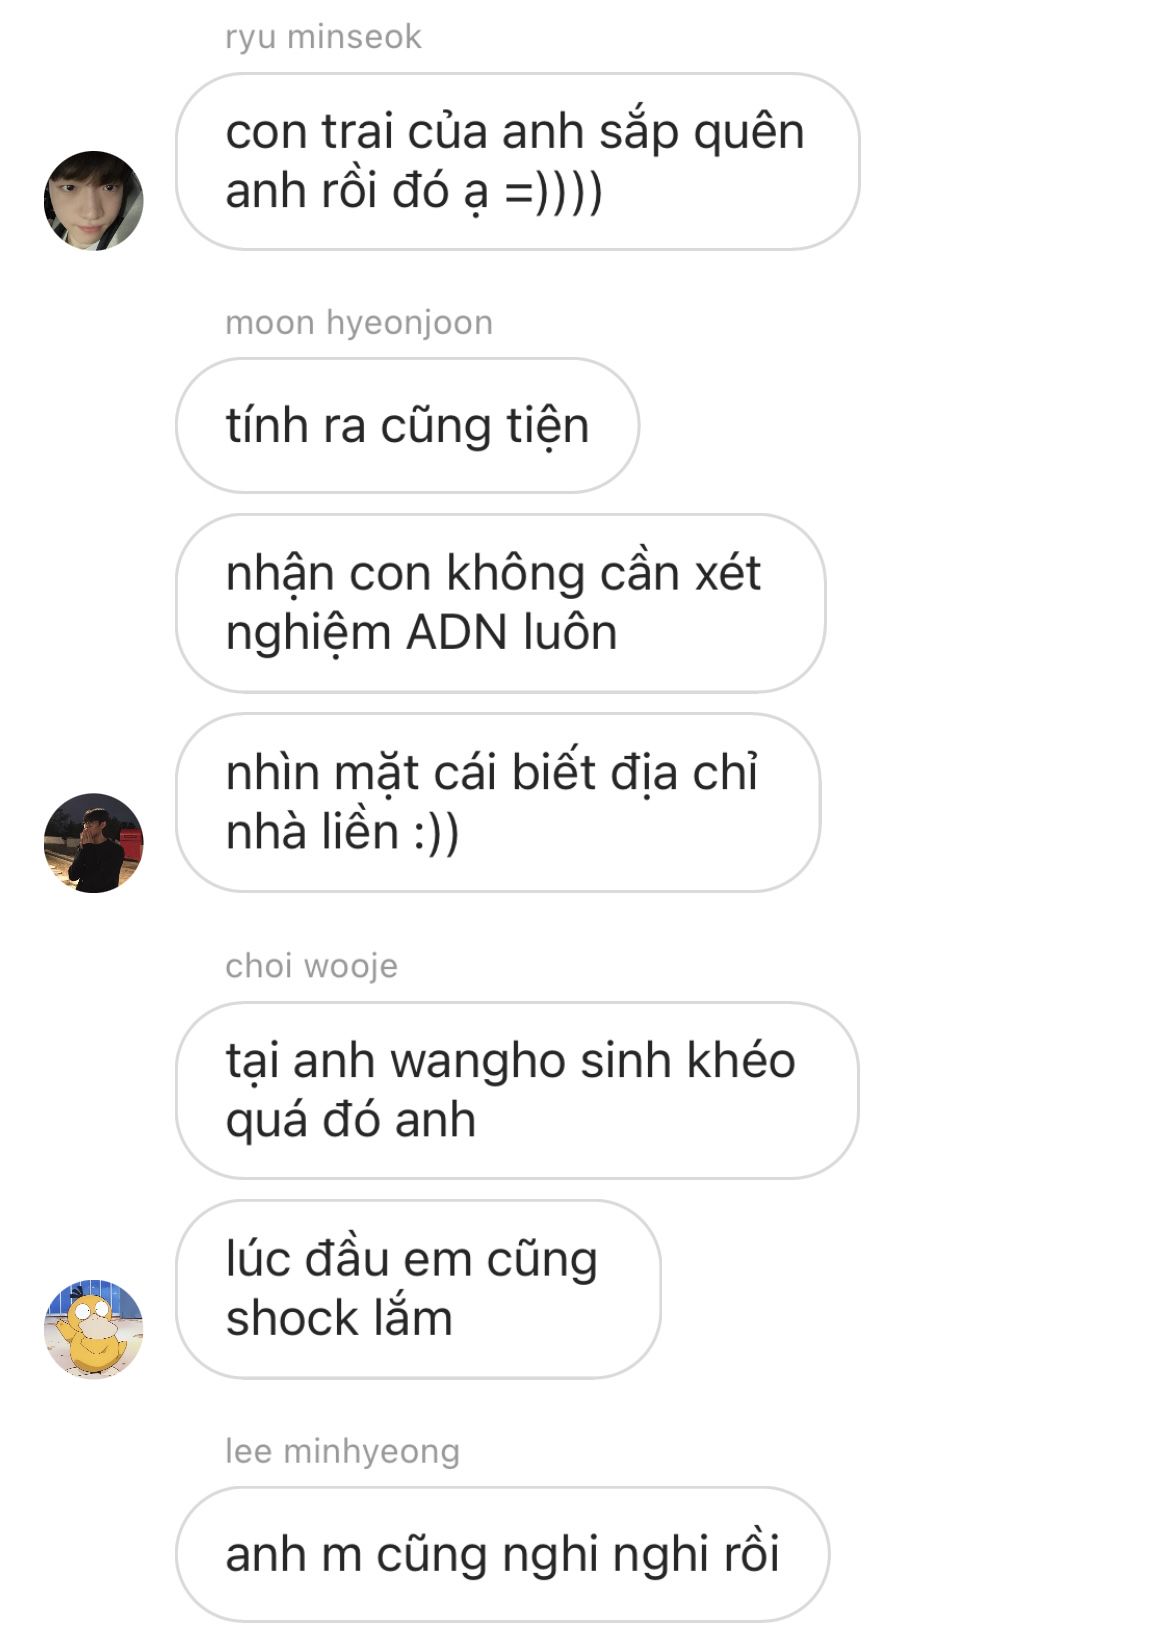The height and width of the screenshot is (1634, 1170).
Task: Open ryu minseok's profile picture avatar
Action: point(94,201)
